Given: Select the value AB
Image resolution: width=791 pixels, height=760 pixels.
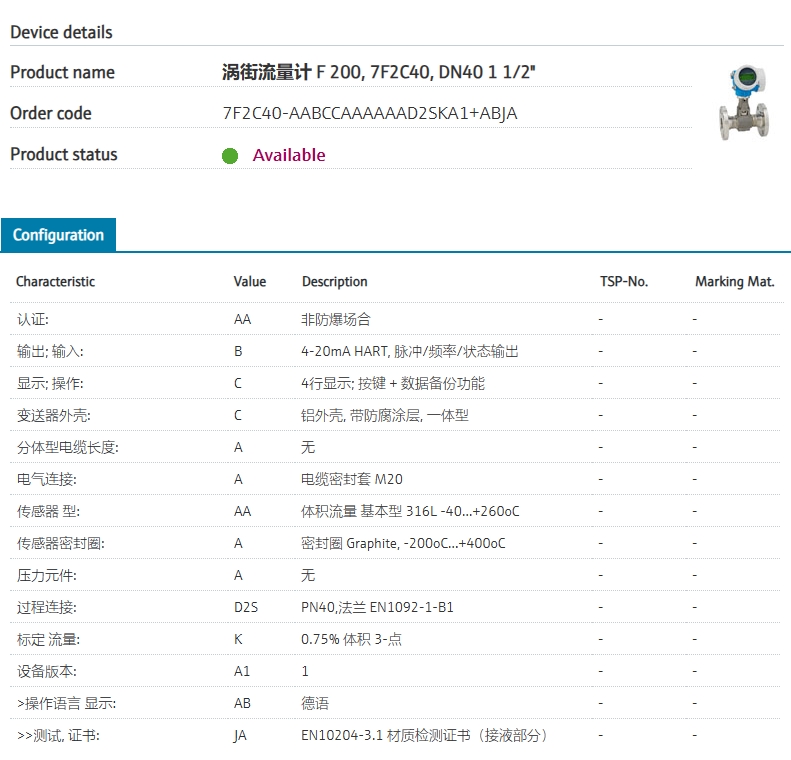Looking at the screenshot, I should [x=242, y=703].
